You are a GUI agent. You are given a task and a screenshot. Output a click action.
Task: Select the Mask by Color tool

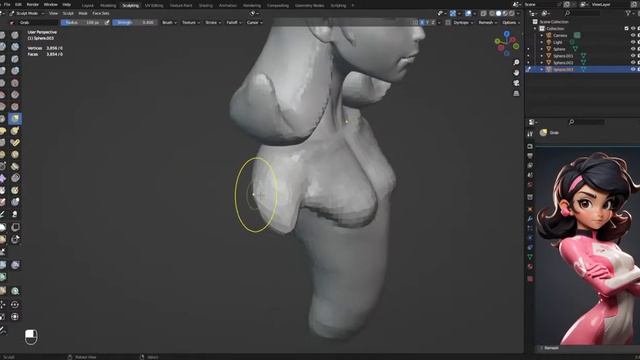point(15,291)
